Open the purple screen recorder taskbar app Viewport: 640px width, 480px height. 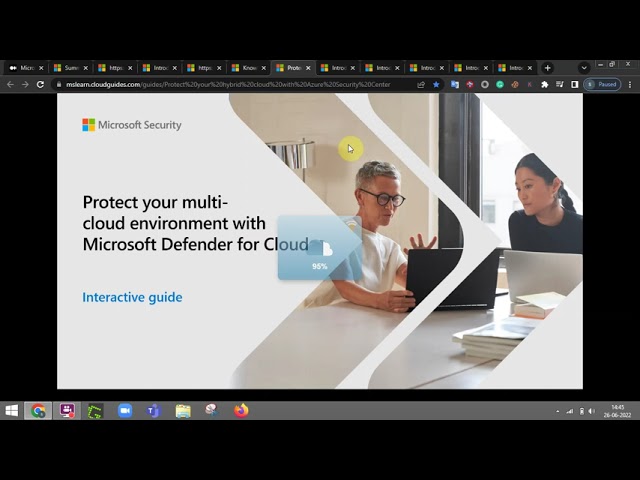(67, 411)
